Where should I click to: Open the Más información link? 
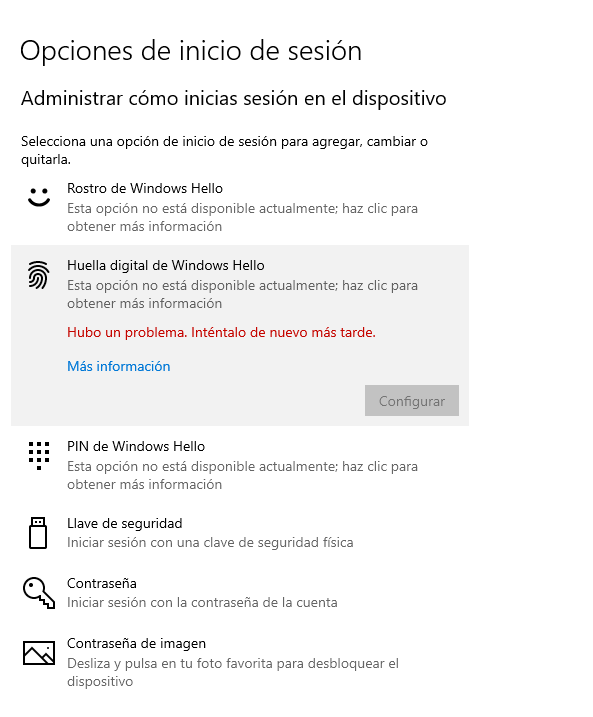point(118,366)
